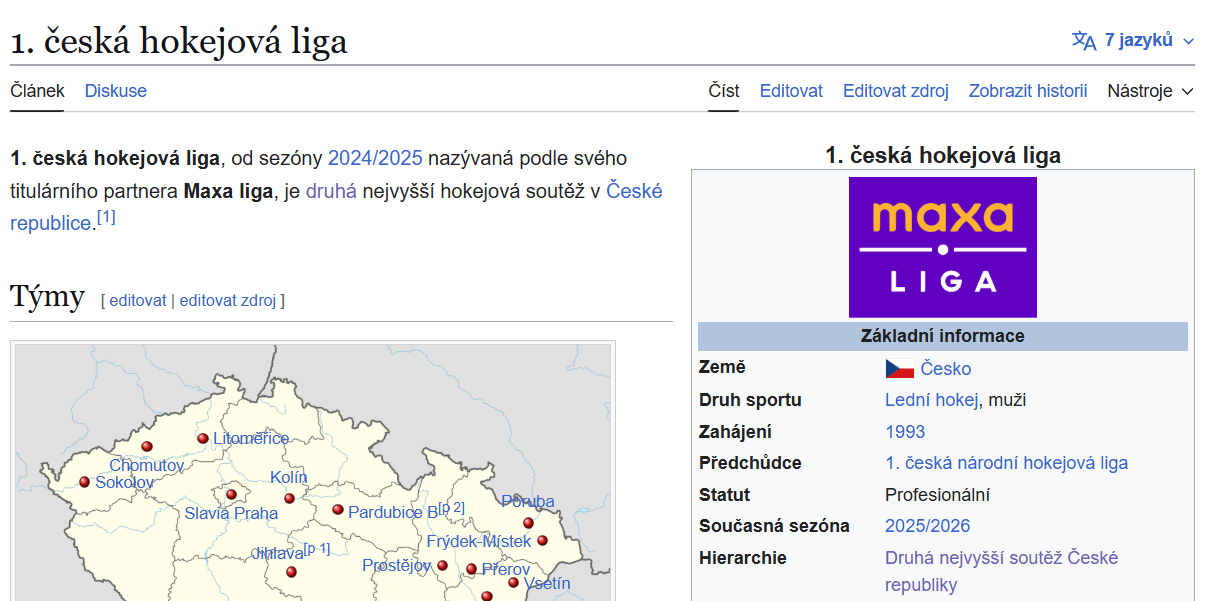Click the red map marker for Chomutov
Image resolution: width=1217 pixels, height=601 pixels.
click(x=147, y=446)
